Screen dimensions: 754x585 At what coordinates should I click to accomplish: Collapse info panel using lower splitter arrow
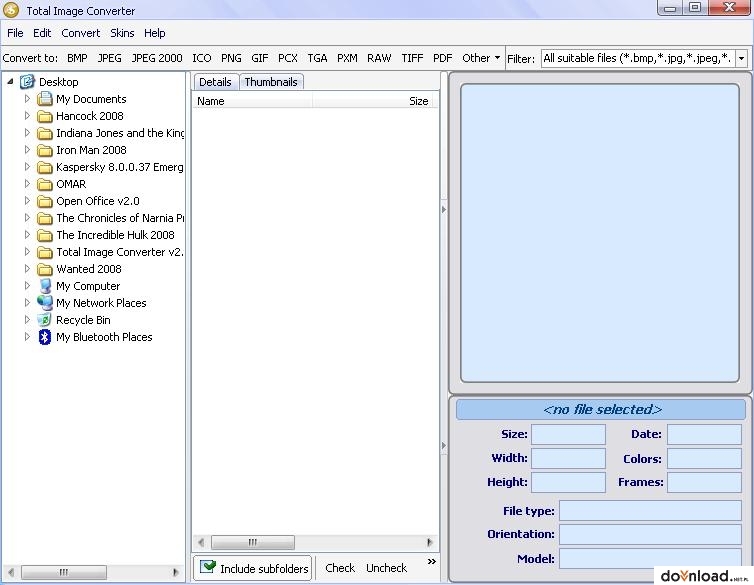click(444, 446)
